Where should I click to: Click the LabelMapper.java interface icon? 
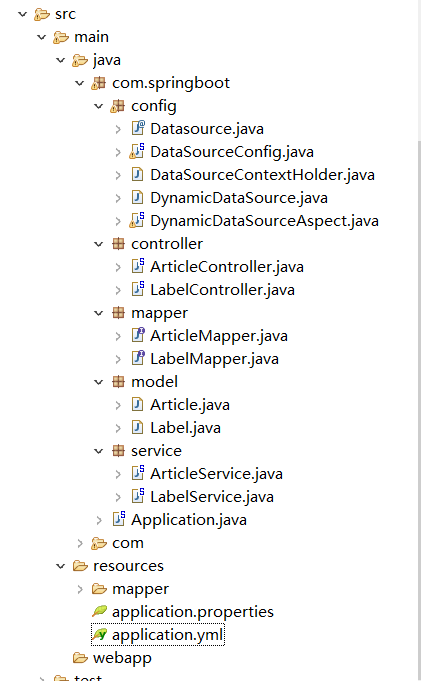tap(138, 358)
